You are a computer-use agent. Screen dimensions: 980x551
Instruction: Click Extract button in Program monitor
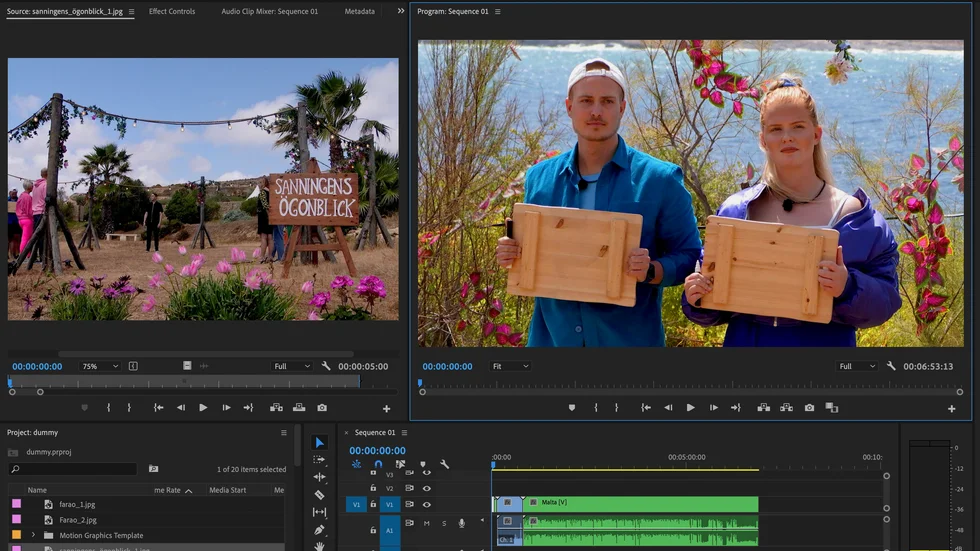(786, 408)
